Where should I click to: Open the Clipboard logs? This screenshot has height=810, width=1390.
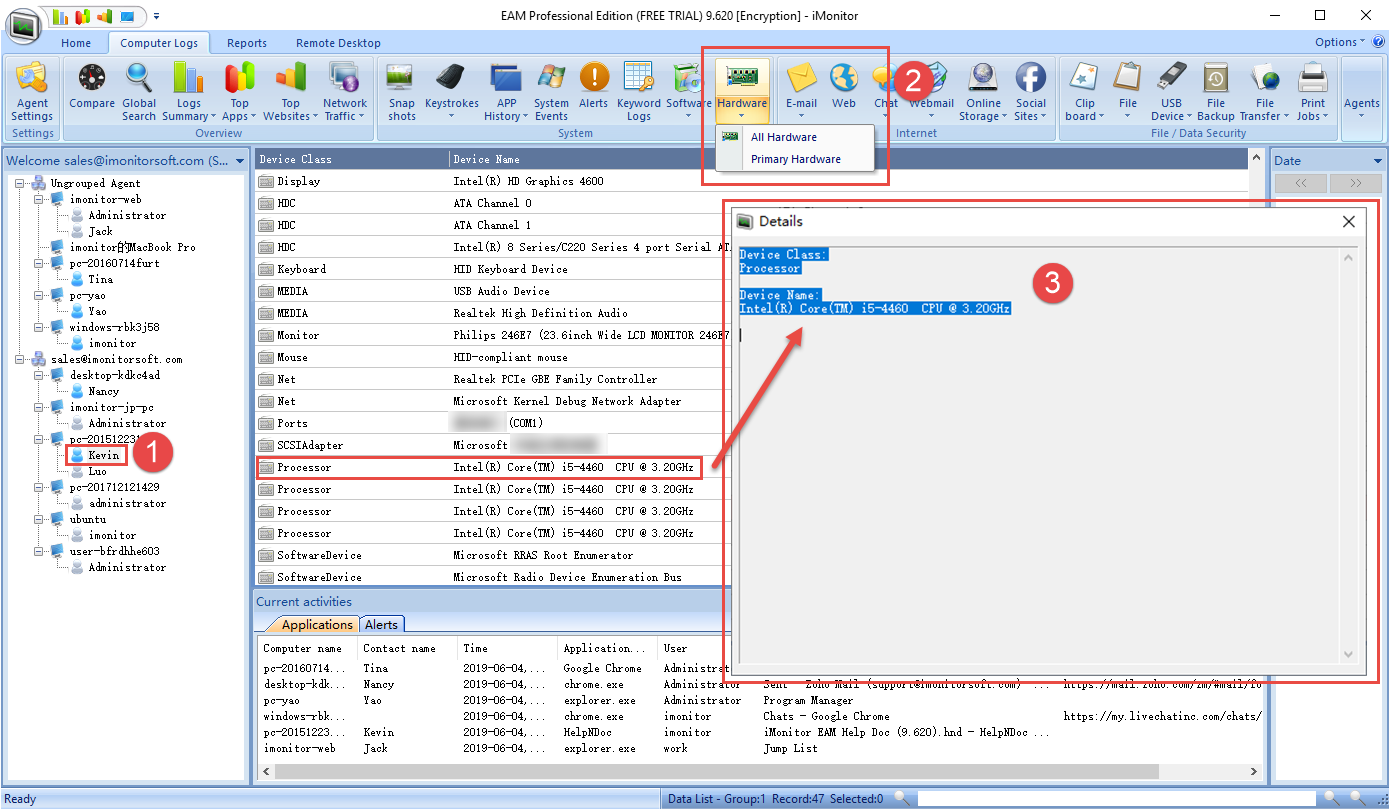pos(1085,90)
